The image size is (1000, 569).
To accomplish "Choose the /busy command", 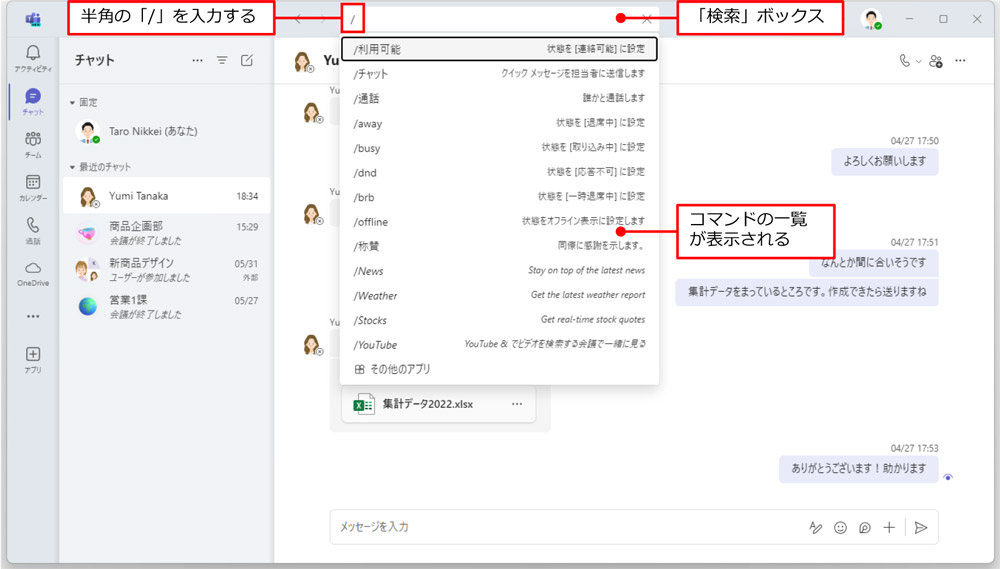I will tap(499, 148).
